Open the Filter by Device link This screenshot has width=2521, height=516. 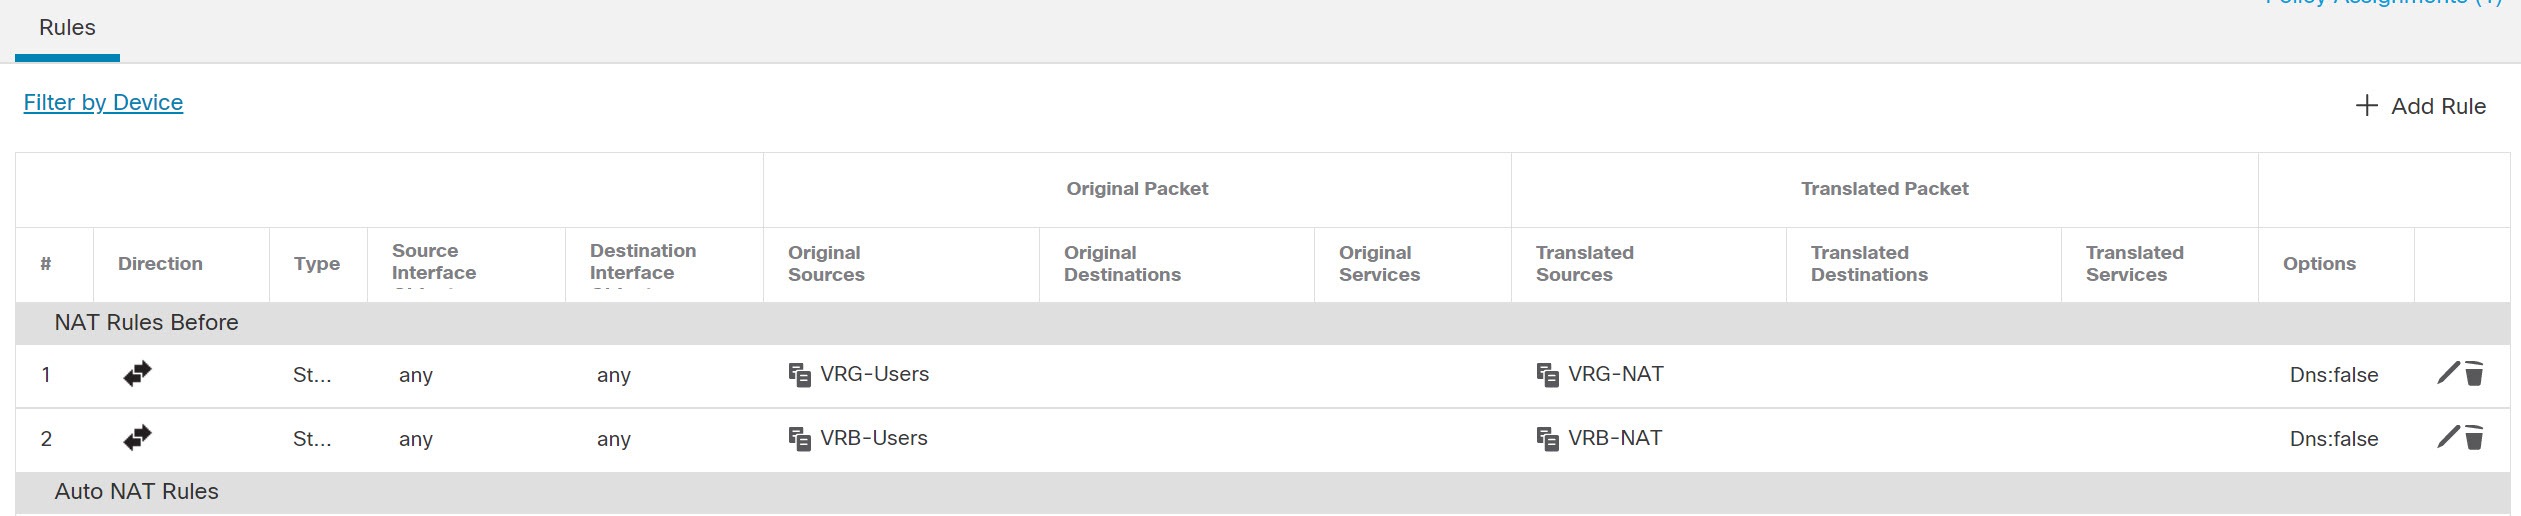click(x=103, y=103)
